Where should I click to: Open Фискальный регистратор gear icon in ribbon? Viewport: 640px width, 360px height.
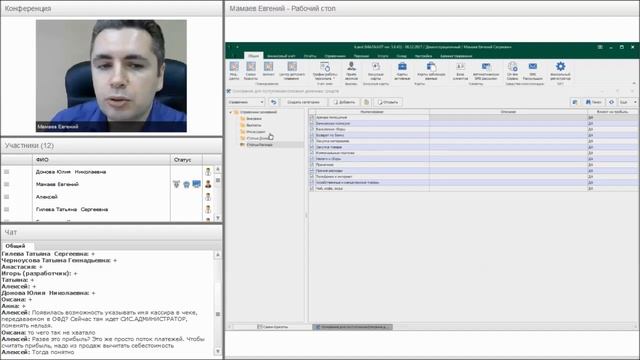point(560,66)
